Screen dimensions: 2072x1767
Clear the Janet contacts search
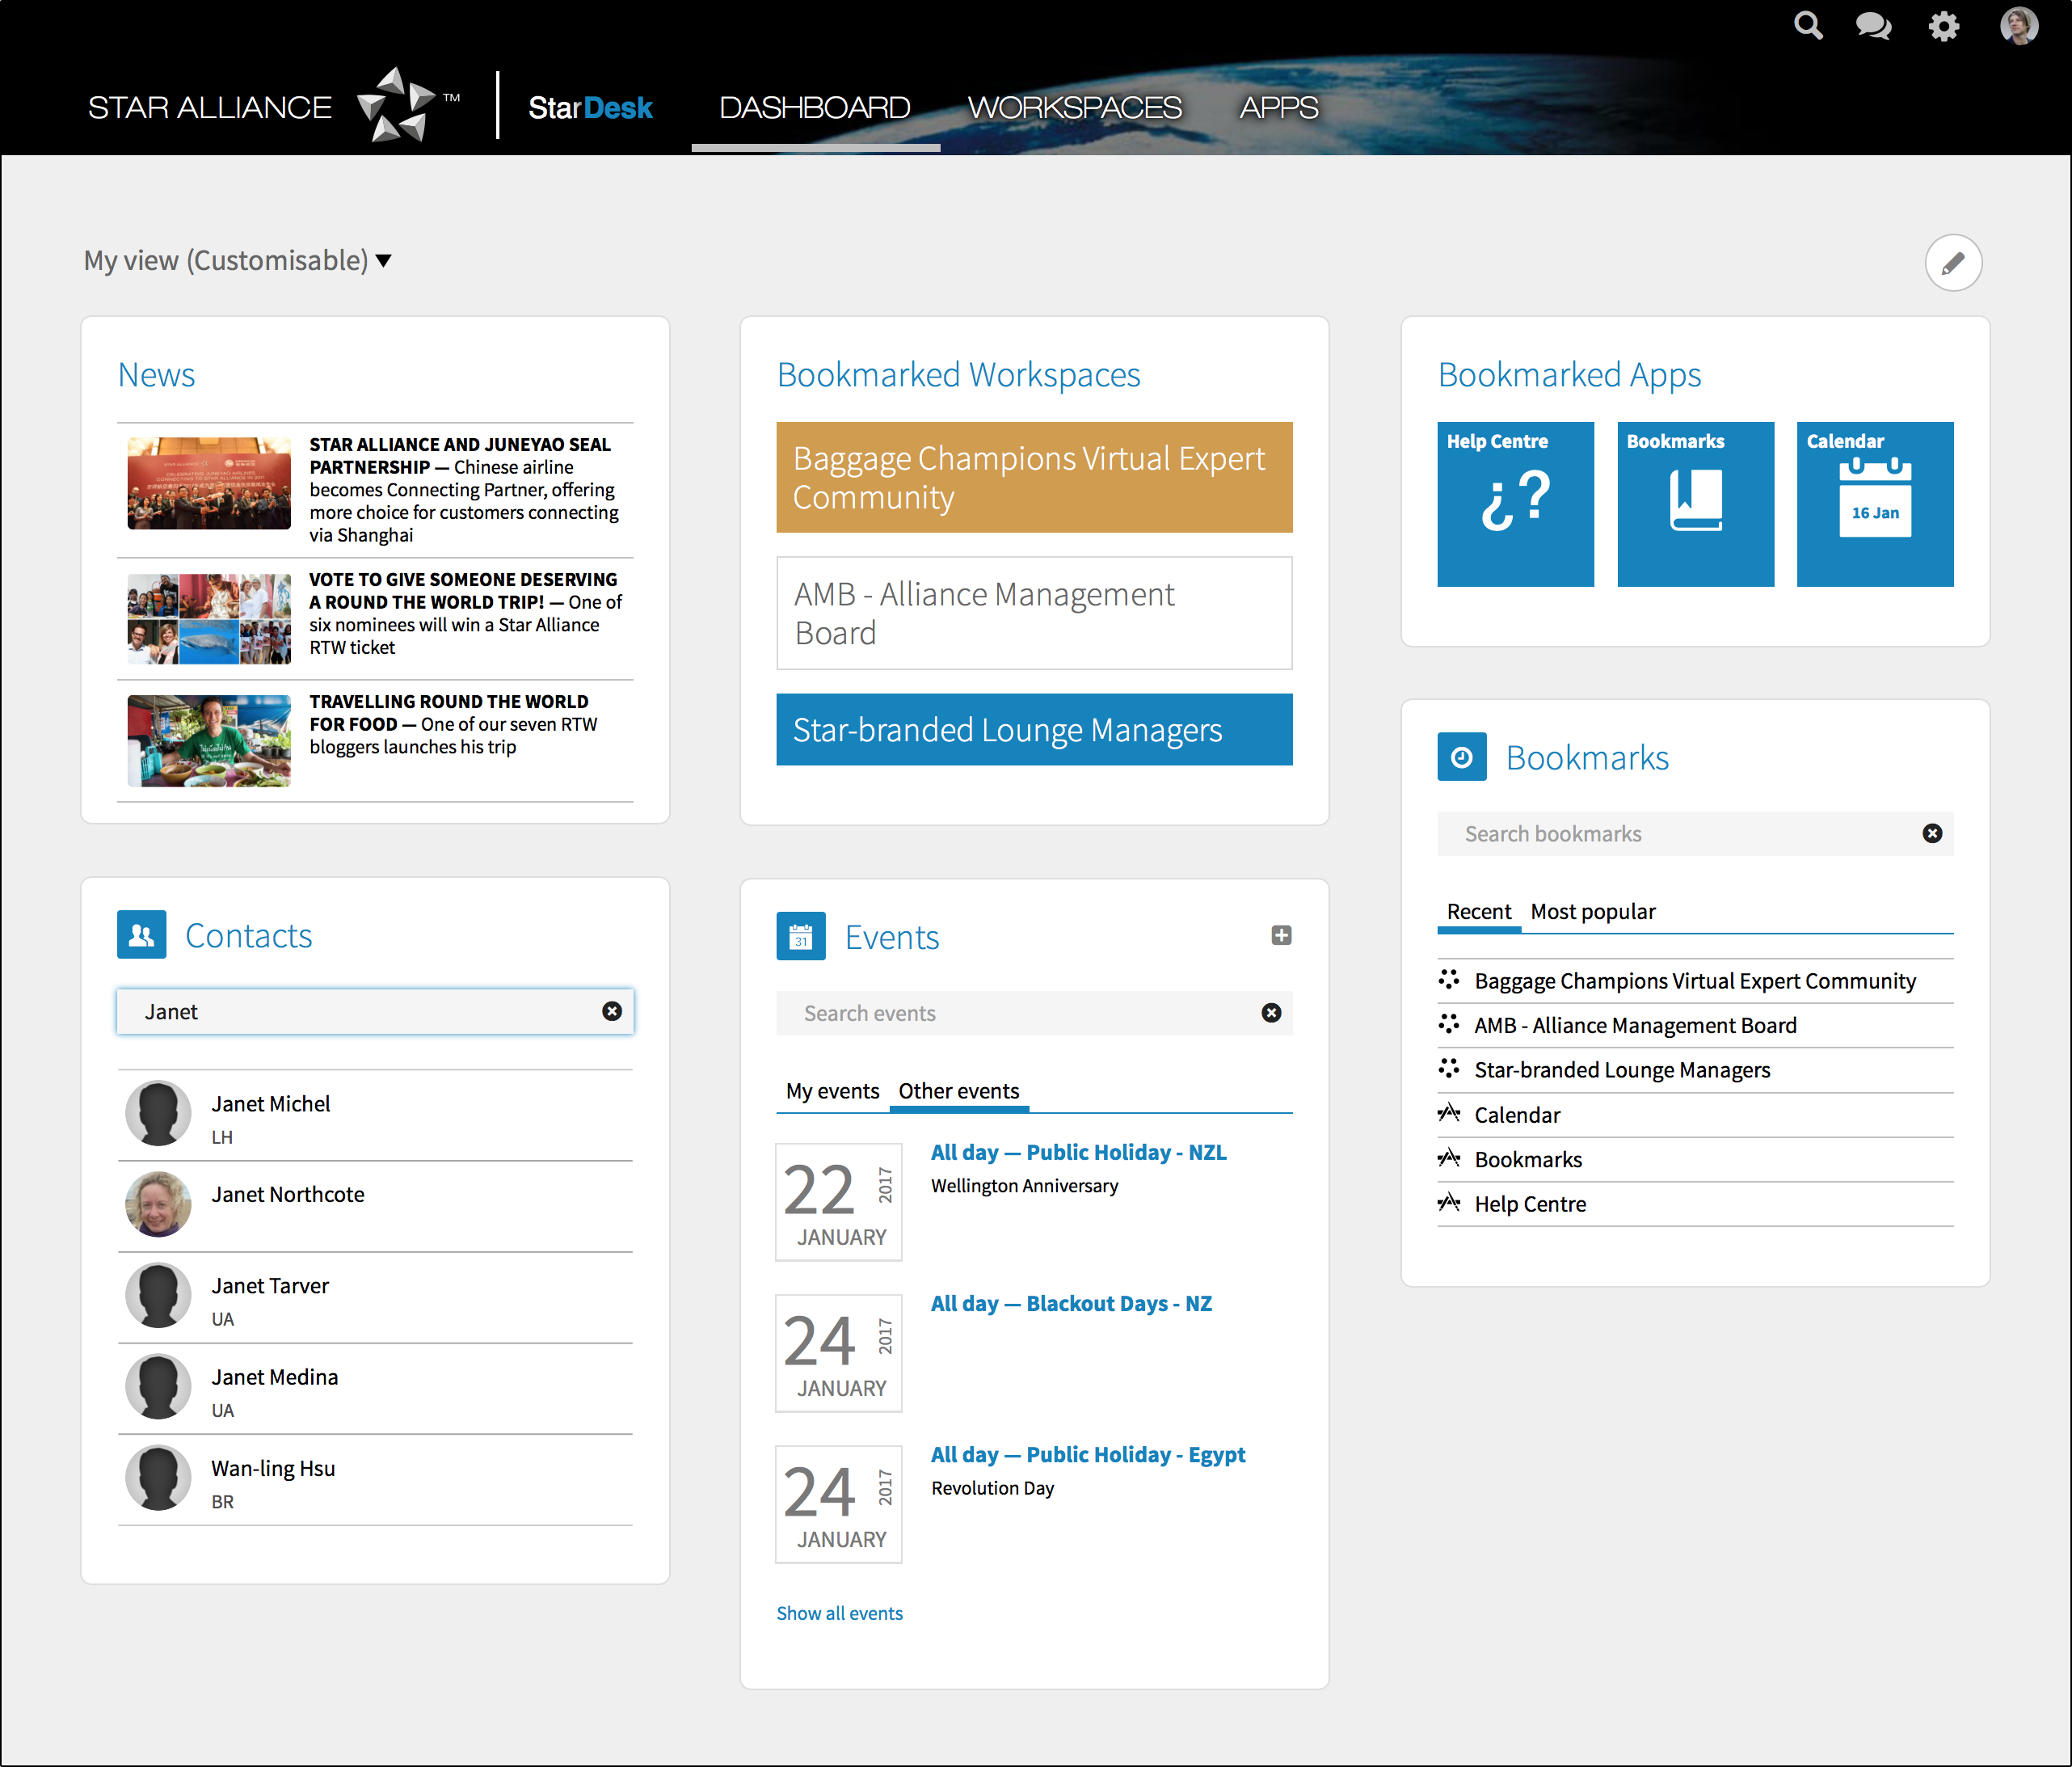612,1011
